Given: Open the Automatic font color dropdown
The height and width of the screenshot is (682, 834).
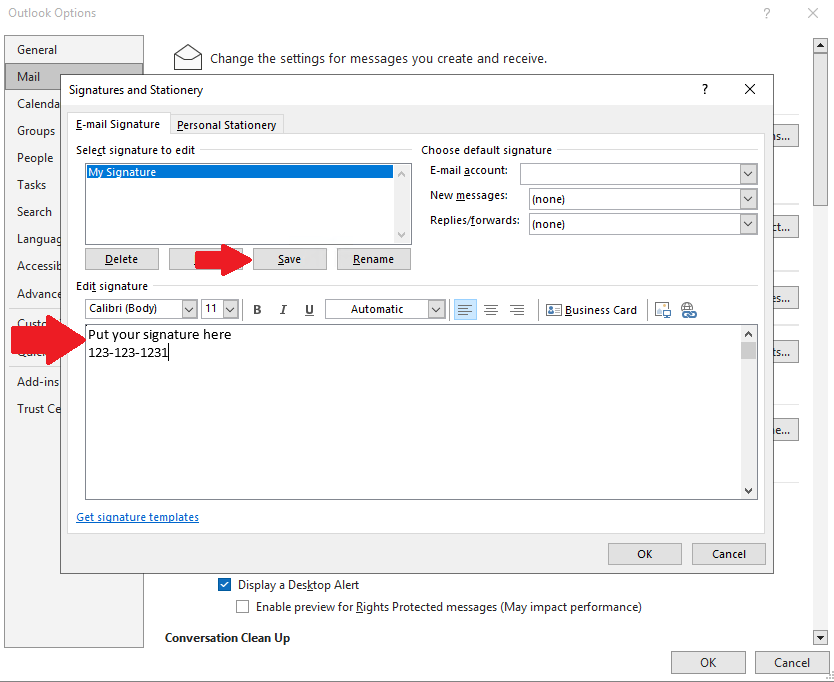Looking at the screenshot, I should tap(436, 309).
